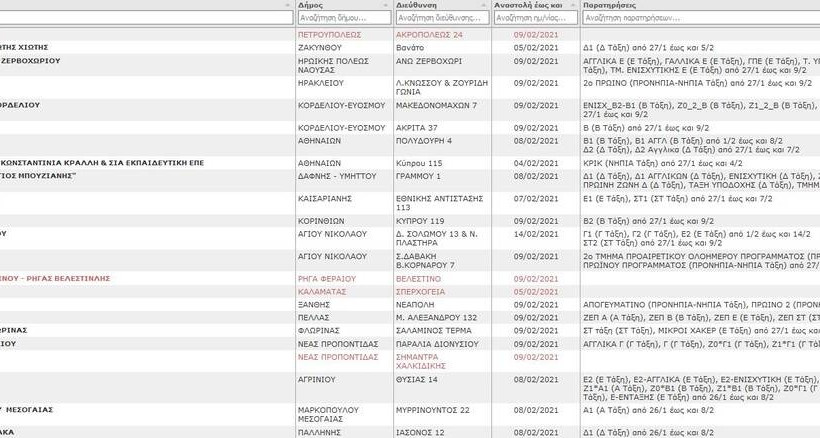
Task: Focus the Αναζήτηση δήμου search field
Action: click(343, 18)
